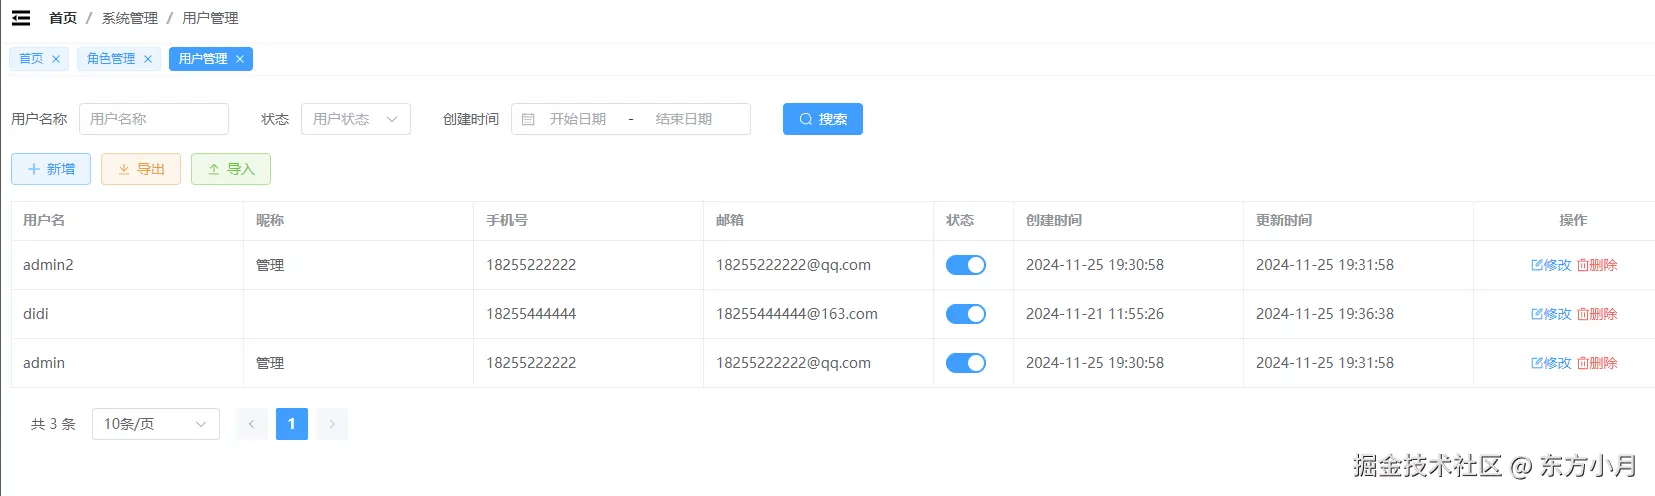Image resolution: width=1655 pixels, height=496 pixels.
Task: Click created time 2024-11-21 11:55:26
Action: click(x=1095, y=314)
